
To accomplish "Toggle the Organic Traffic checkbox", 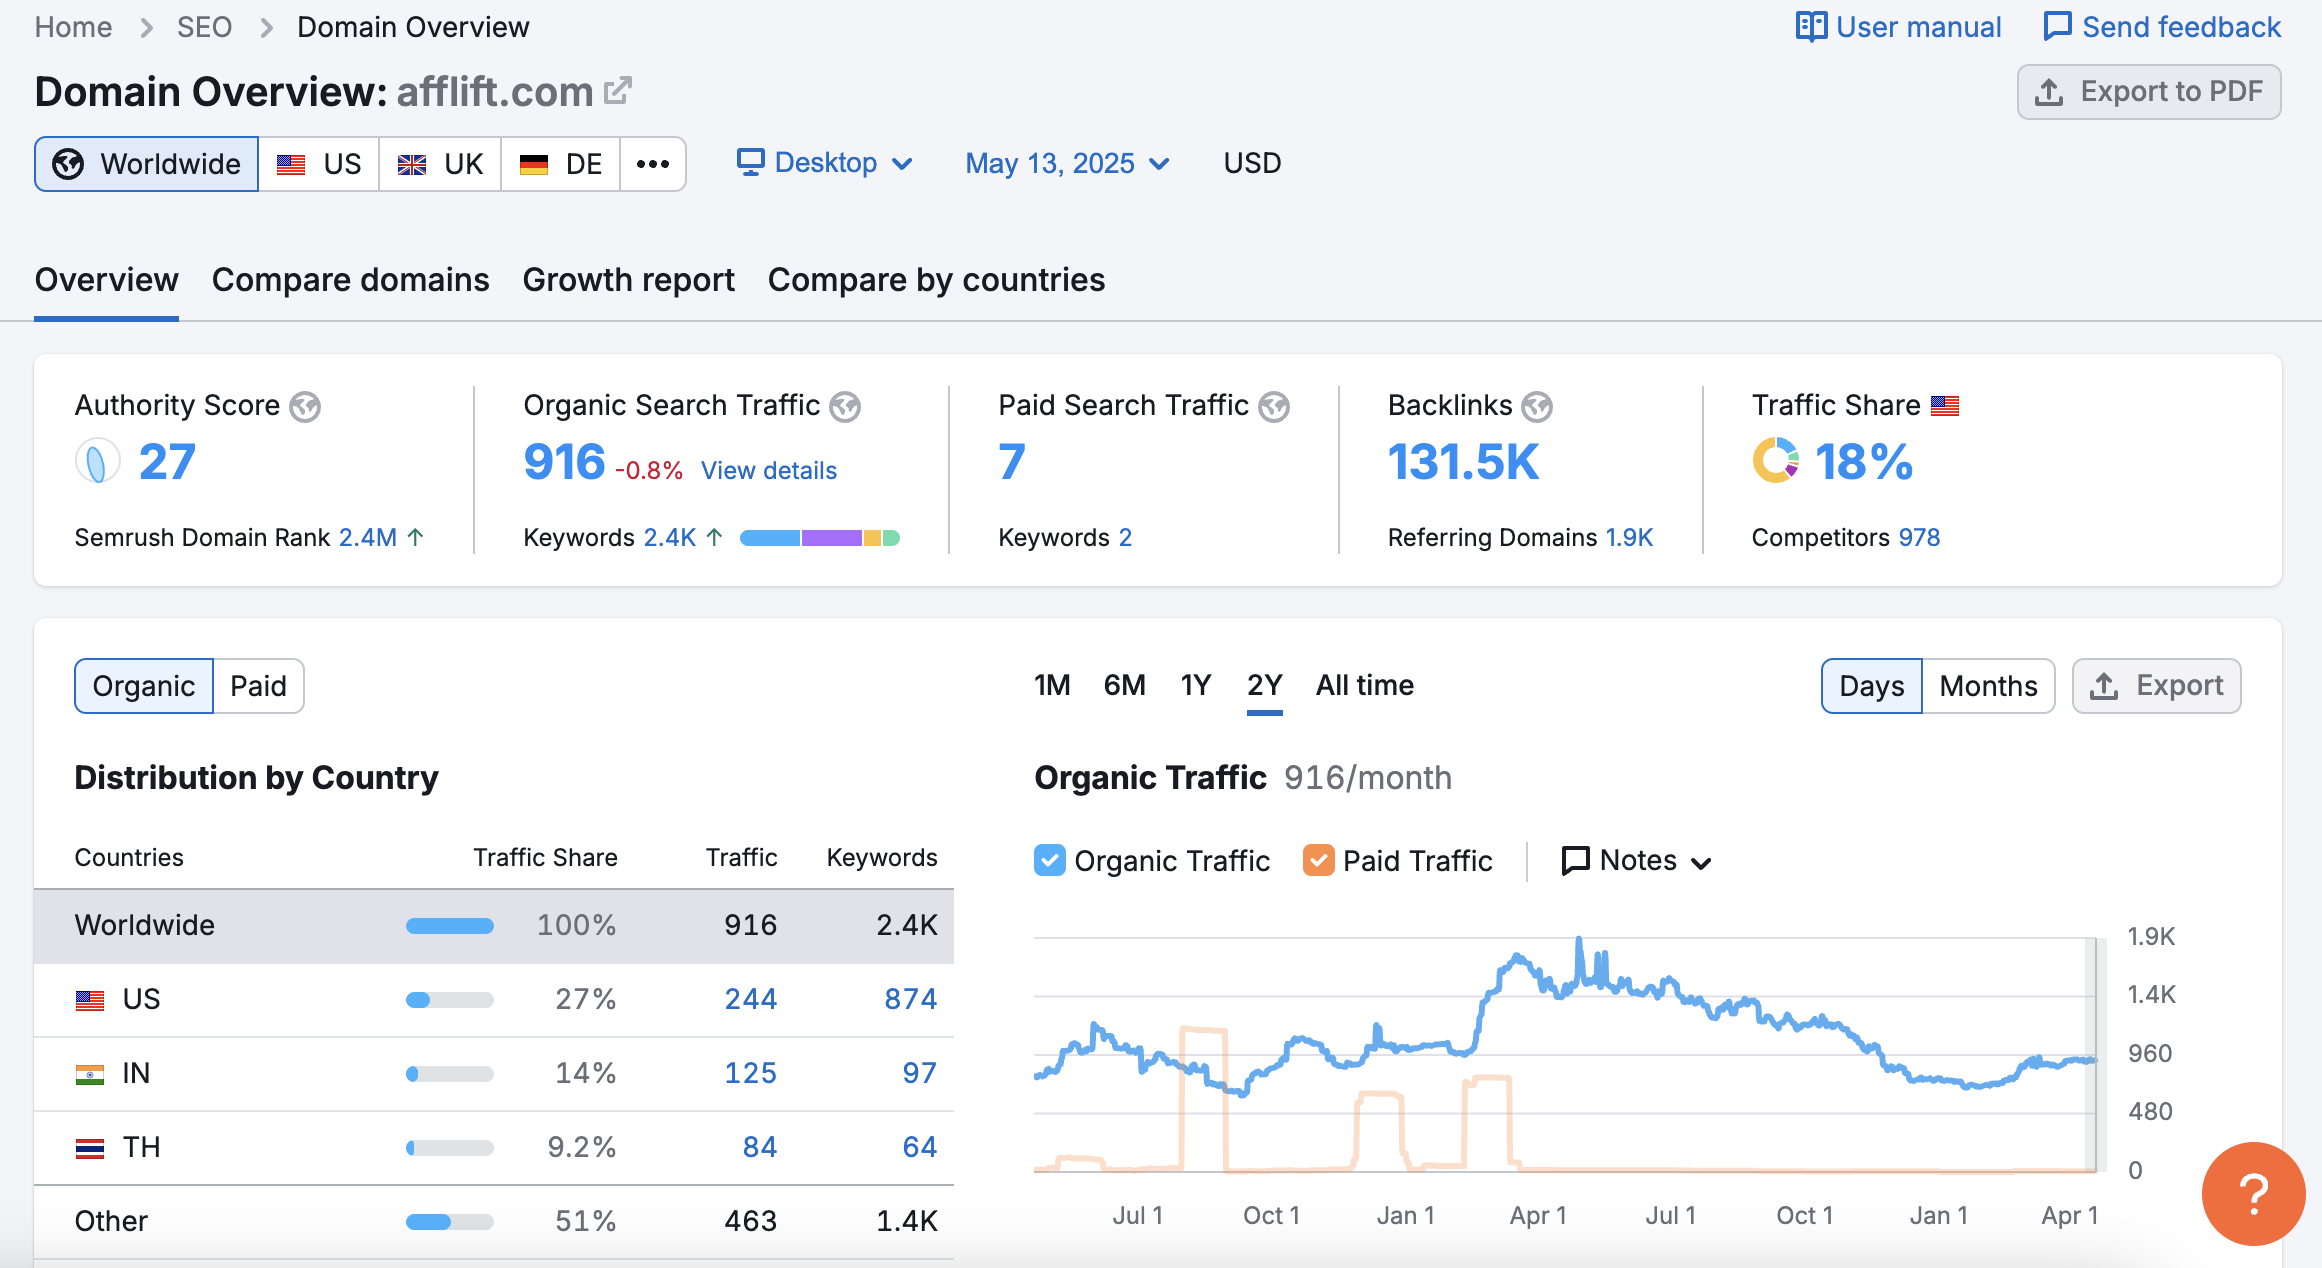I will point(1050,860).
